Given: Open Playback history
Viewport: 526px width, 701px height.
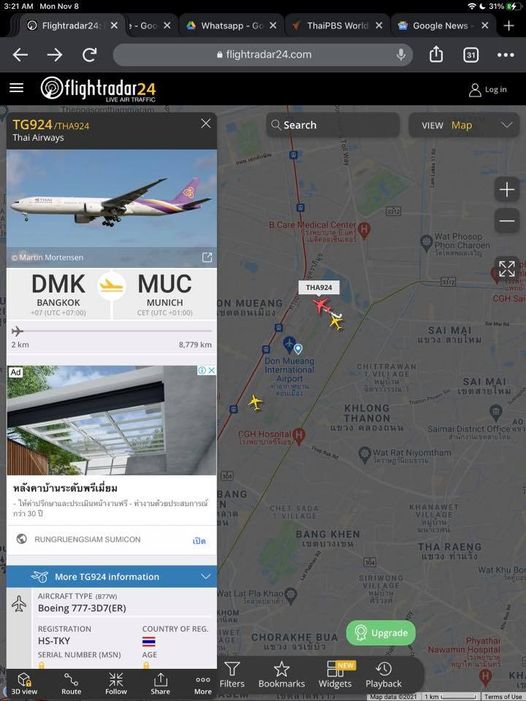Looking at the screenshot, I should coord(383,675).
